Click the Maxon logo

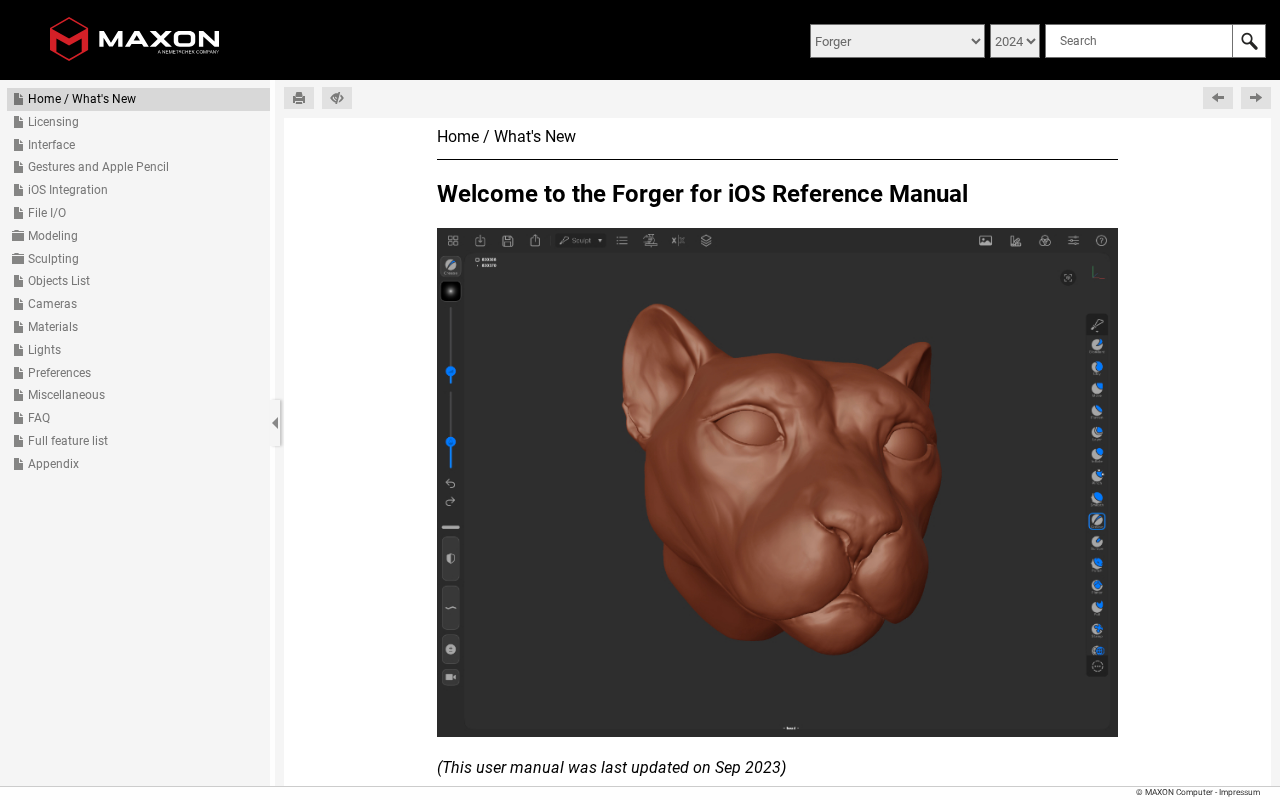(134, 39)
